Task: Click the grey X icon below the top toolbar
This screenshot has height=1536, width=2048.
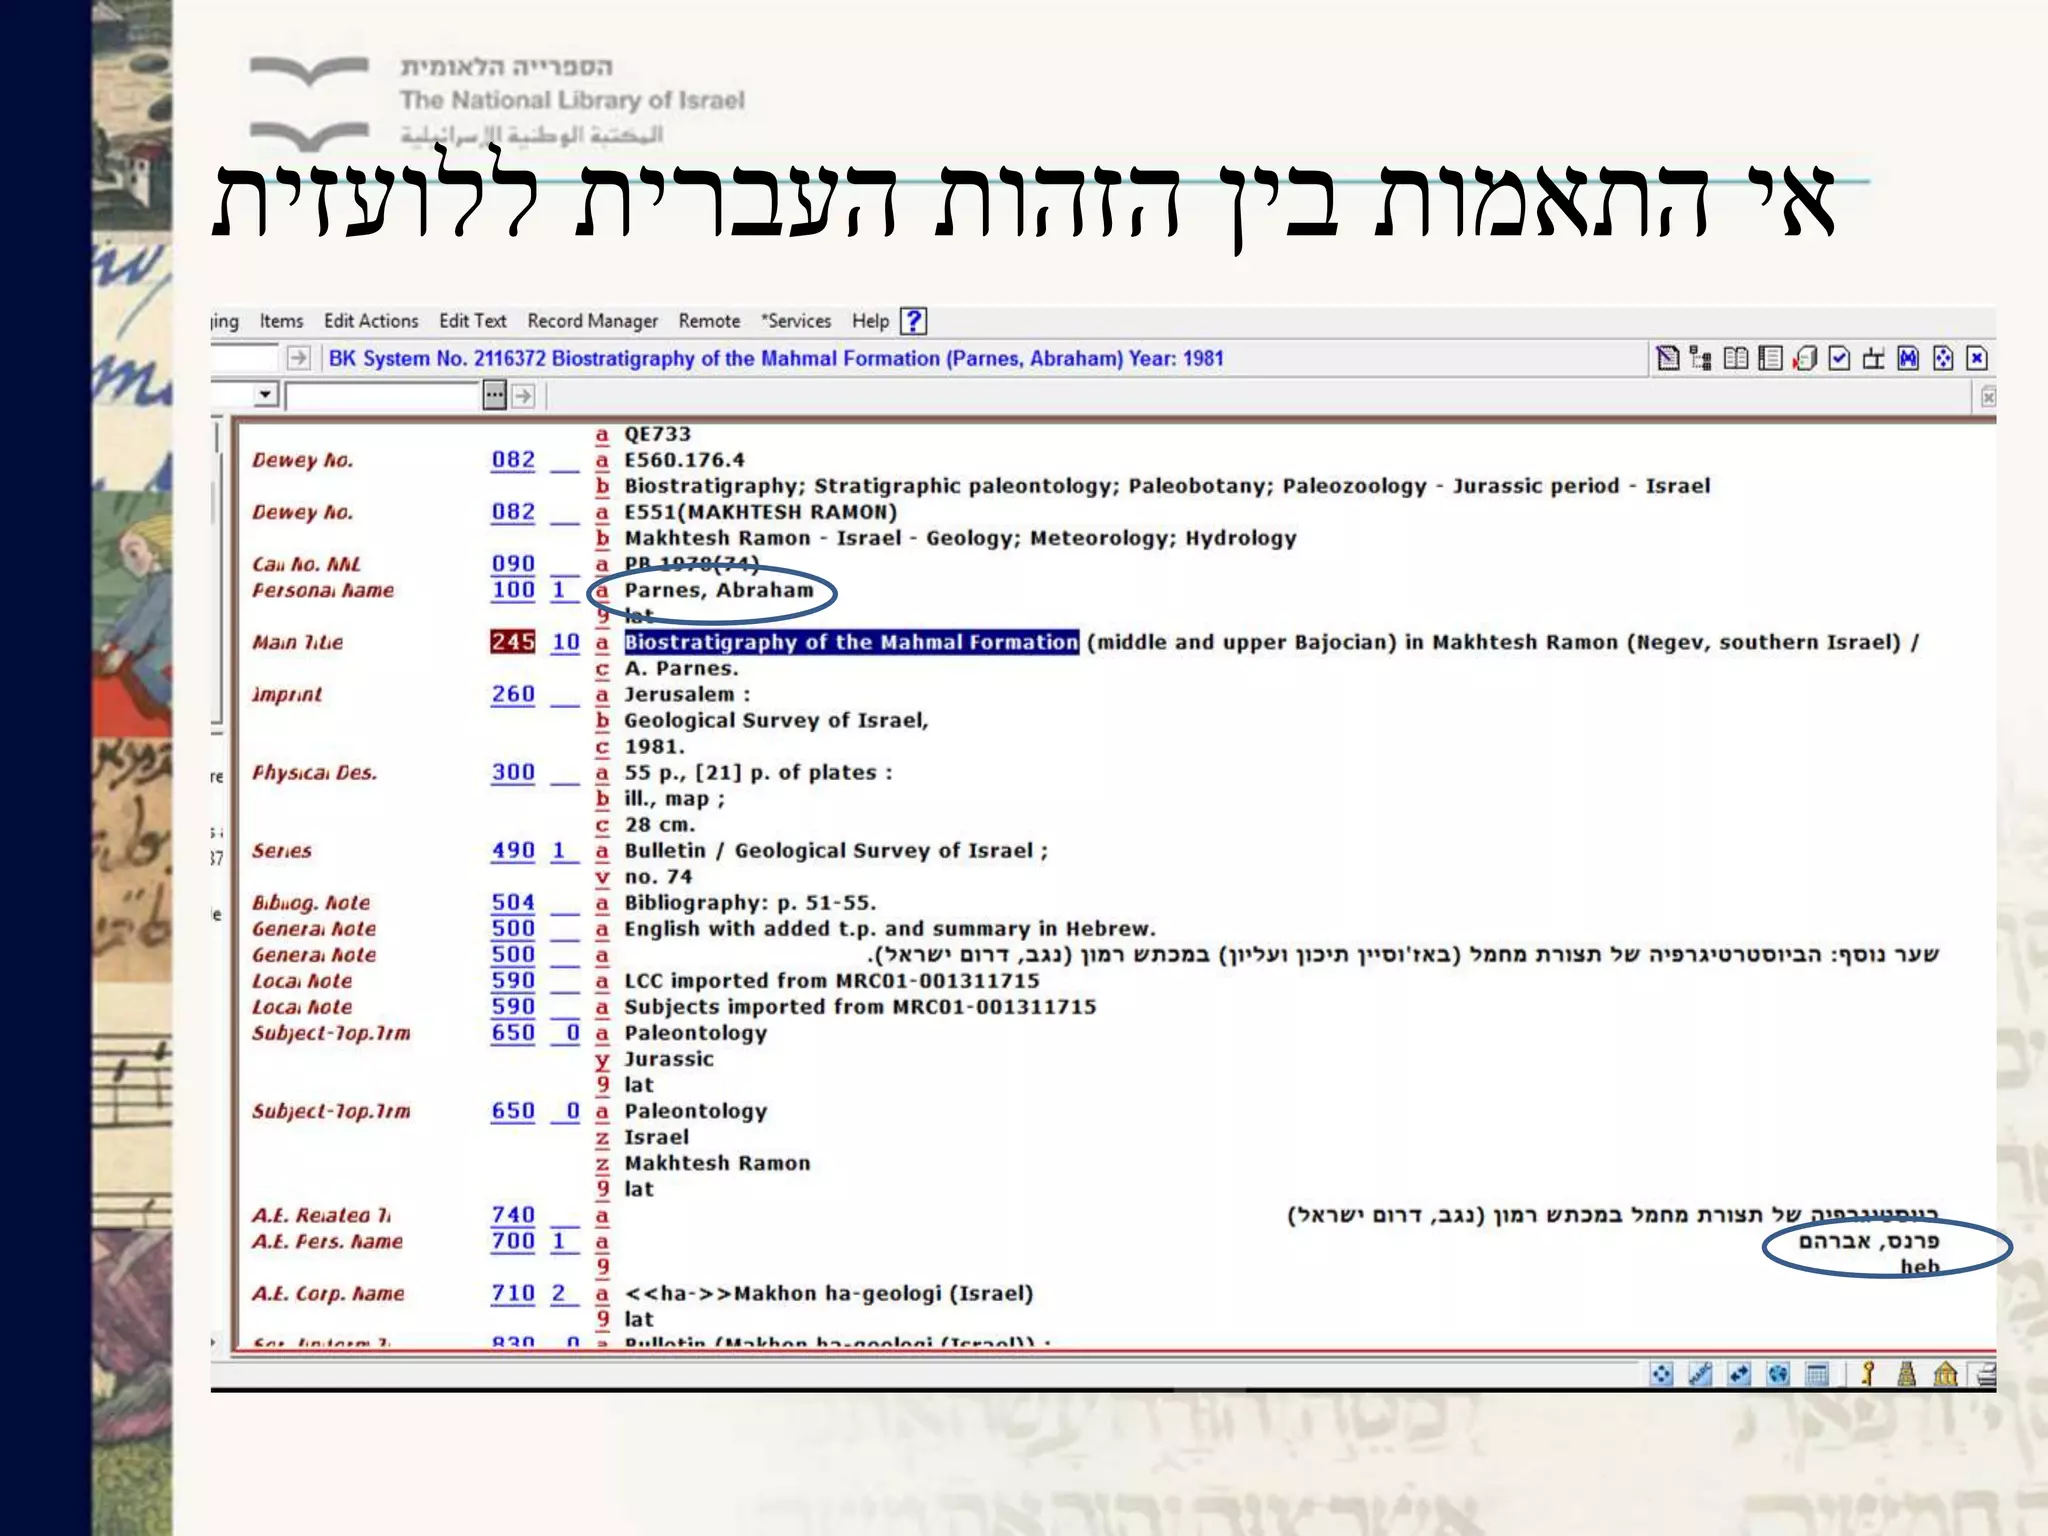Action: 1988,398
